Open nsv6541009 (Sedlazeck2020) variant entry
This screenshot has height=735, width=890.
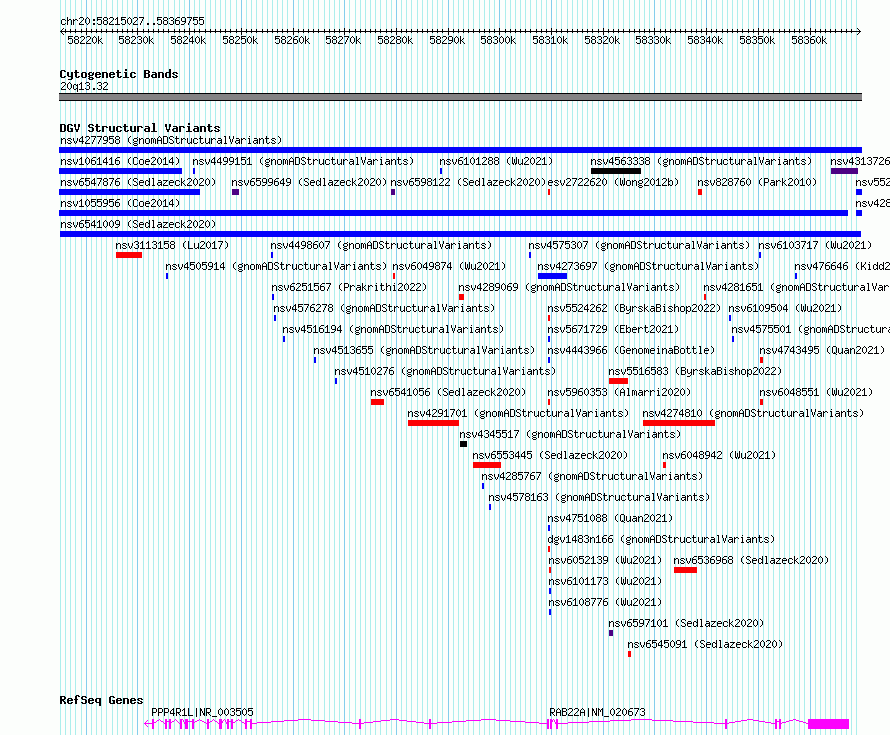pos(138,224)
